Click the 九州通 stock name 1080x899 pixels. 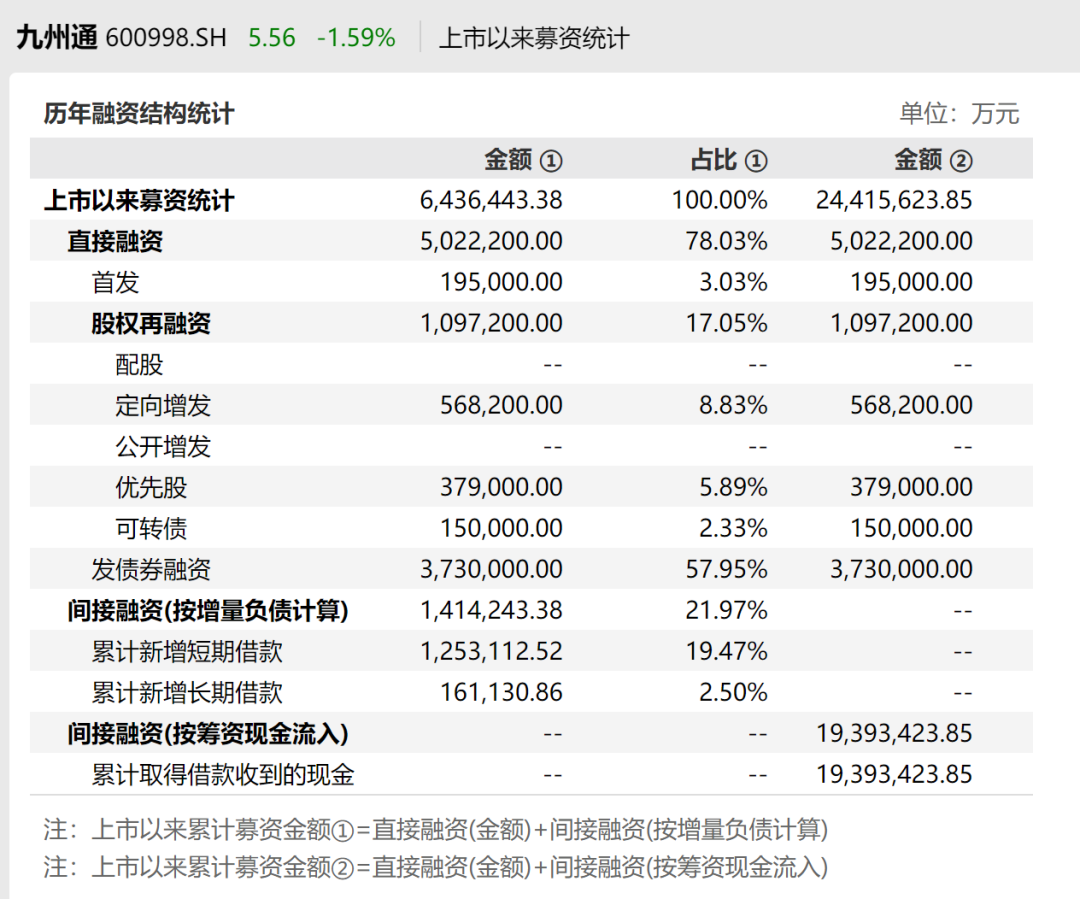pyautogui.click(x=57, y=37)
